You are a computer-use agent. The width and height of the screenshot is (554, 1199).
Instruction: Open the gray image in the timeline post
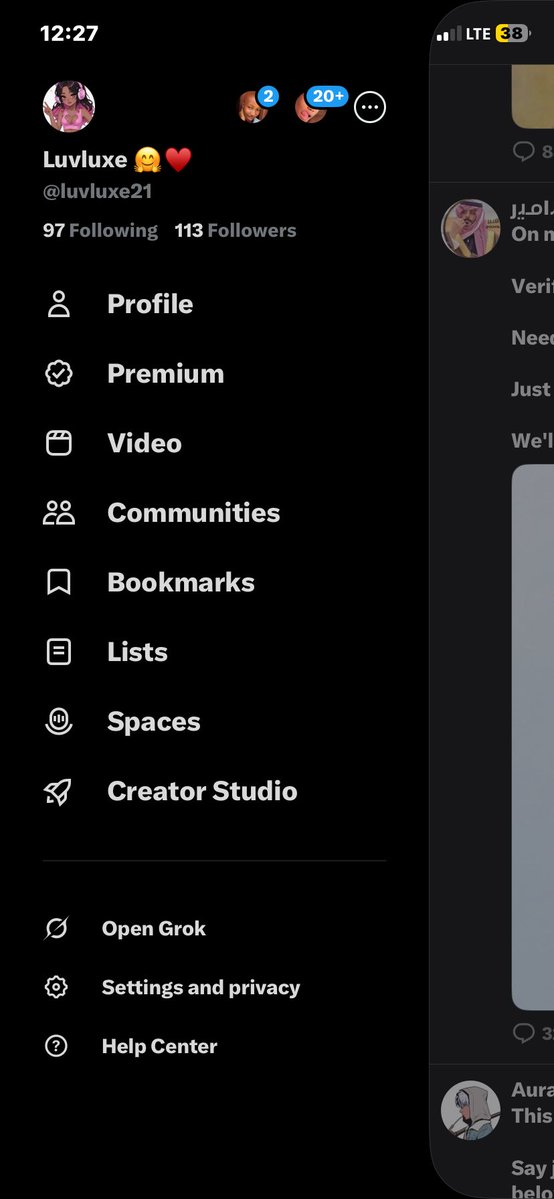533,737
